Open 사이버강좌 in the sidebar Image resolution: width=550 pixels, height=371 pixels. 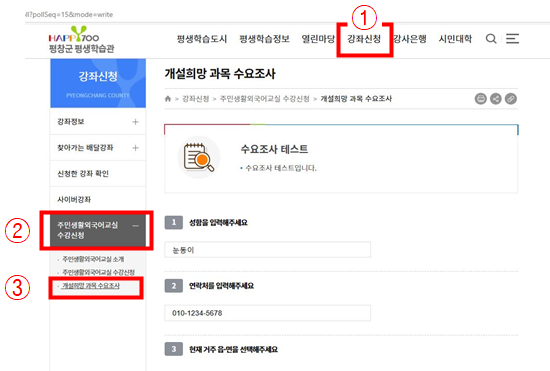pyautogui.click(x=98, y=200)
